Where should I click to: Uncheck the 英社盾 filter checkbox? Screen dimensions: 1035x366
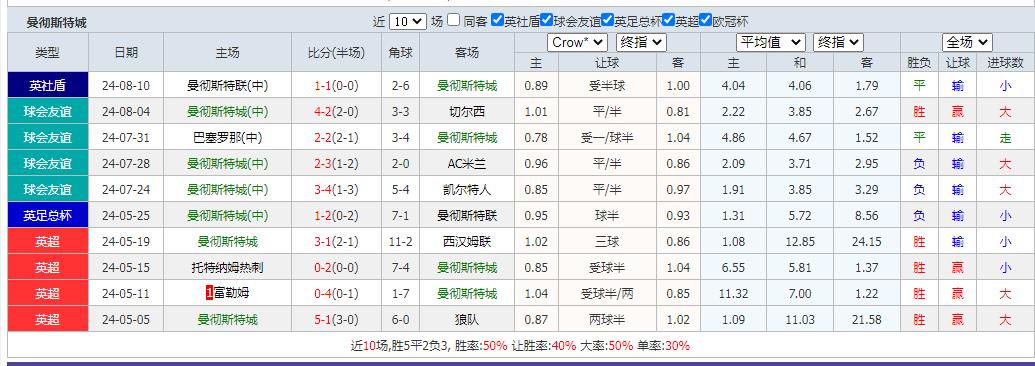point(498,20)
